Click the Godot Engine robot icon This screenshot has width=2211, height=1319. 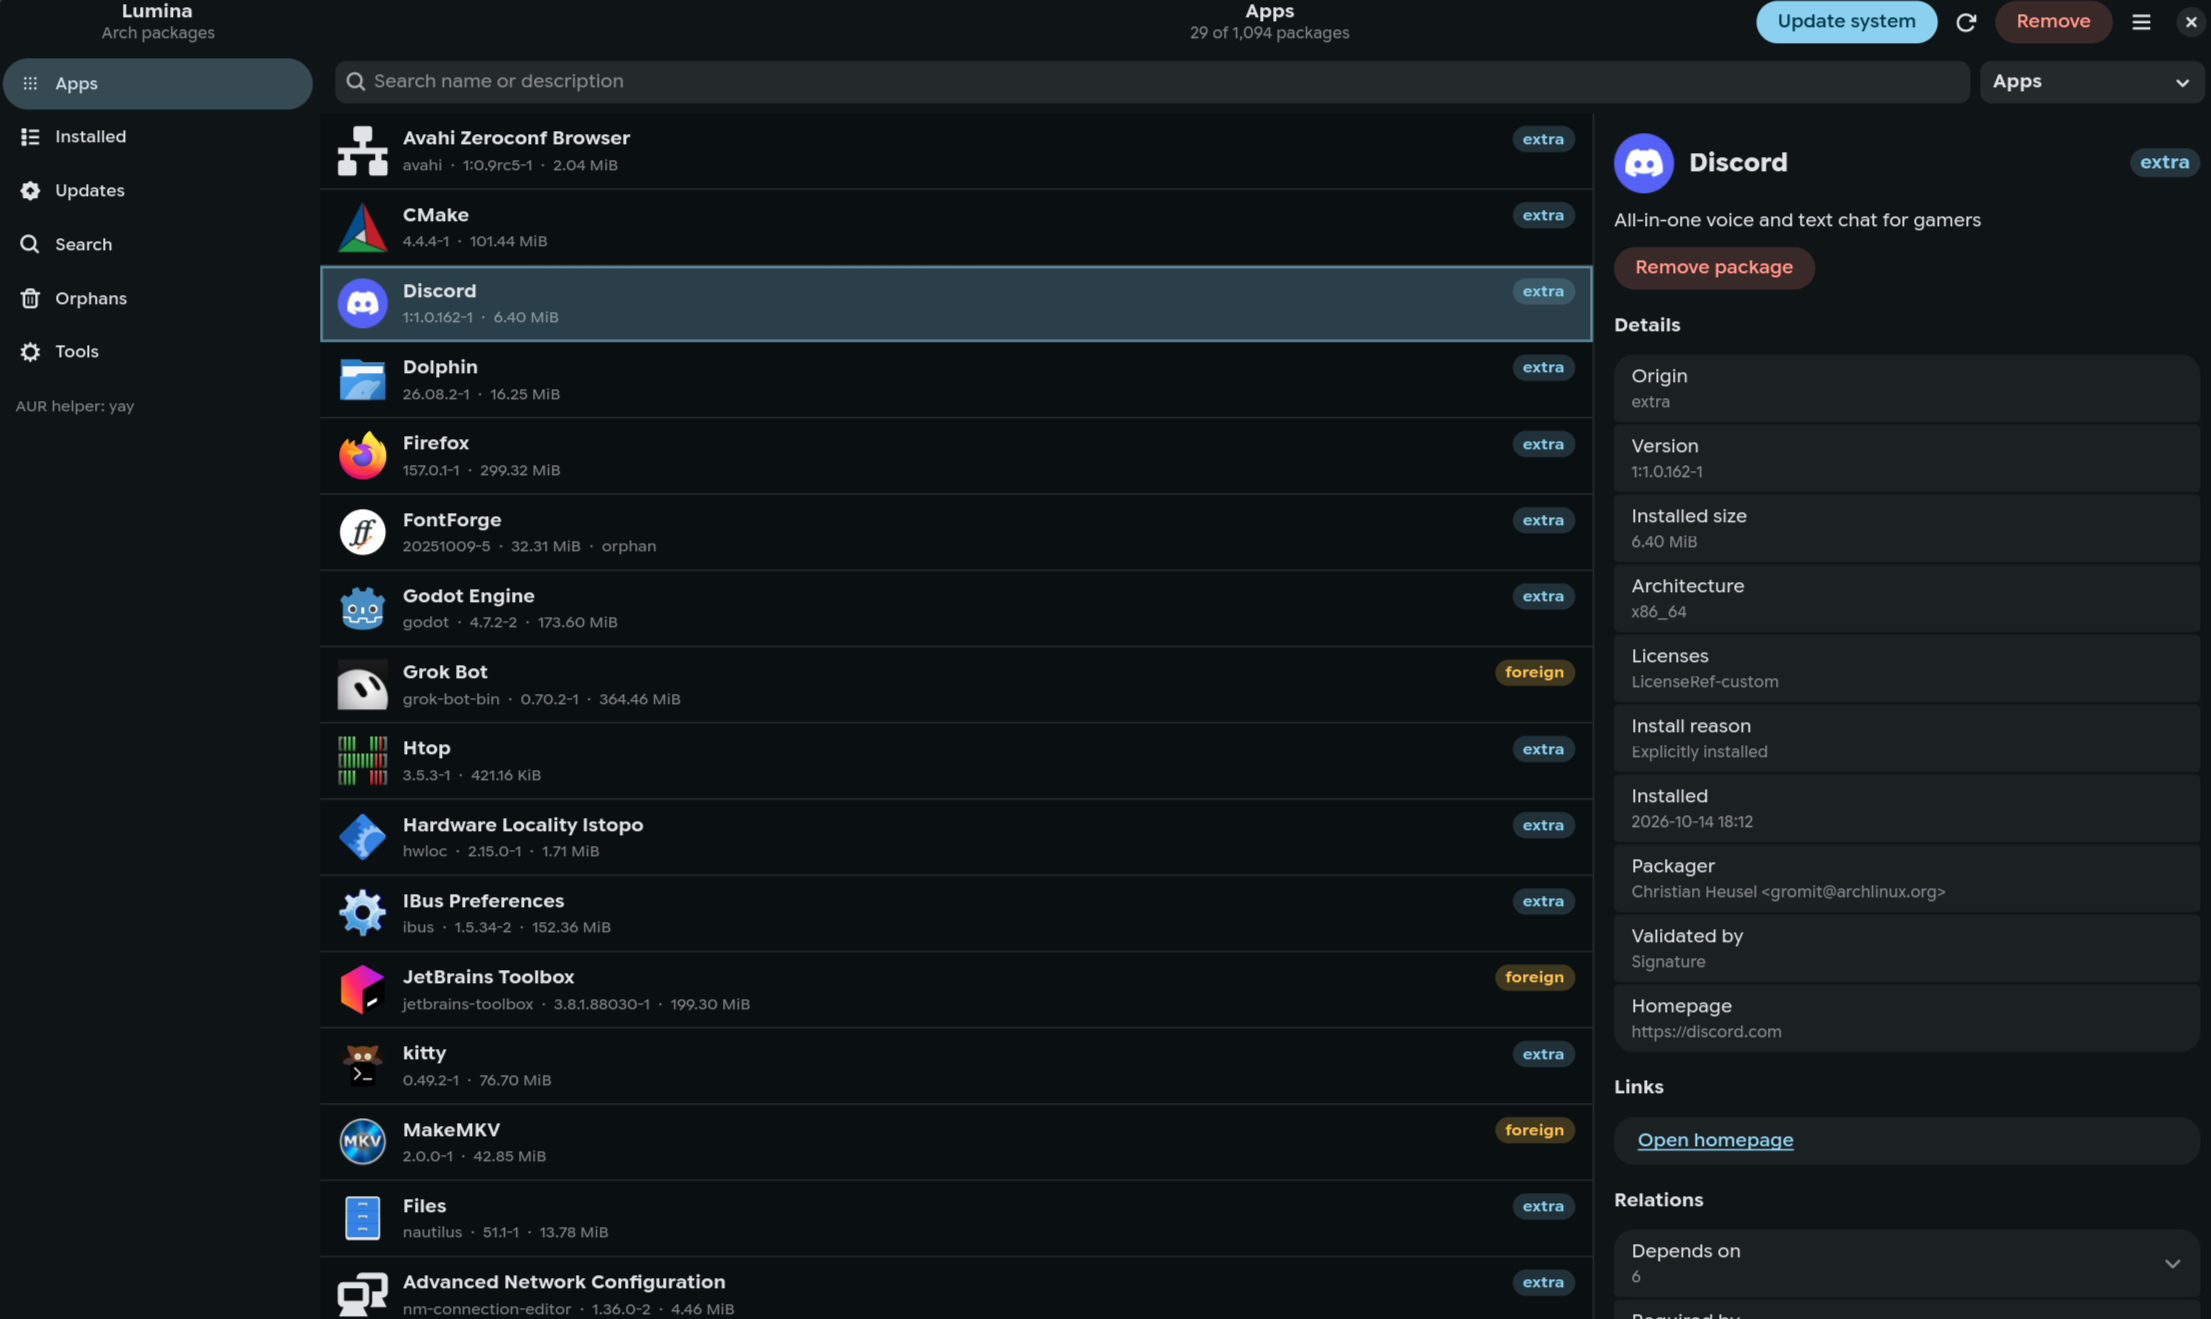(x=362, y=608)
